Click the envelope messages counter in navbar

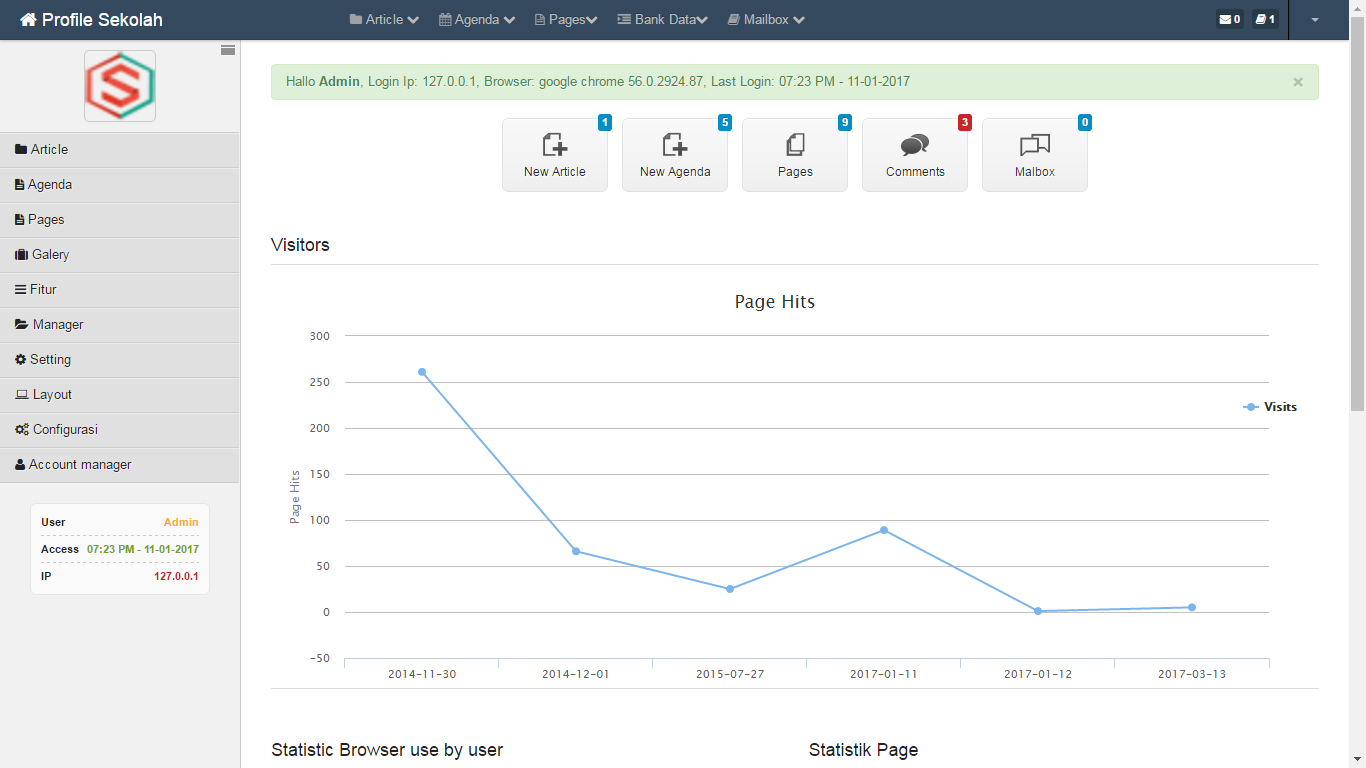click(1230, 19)
